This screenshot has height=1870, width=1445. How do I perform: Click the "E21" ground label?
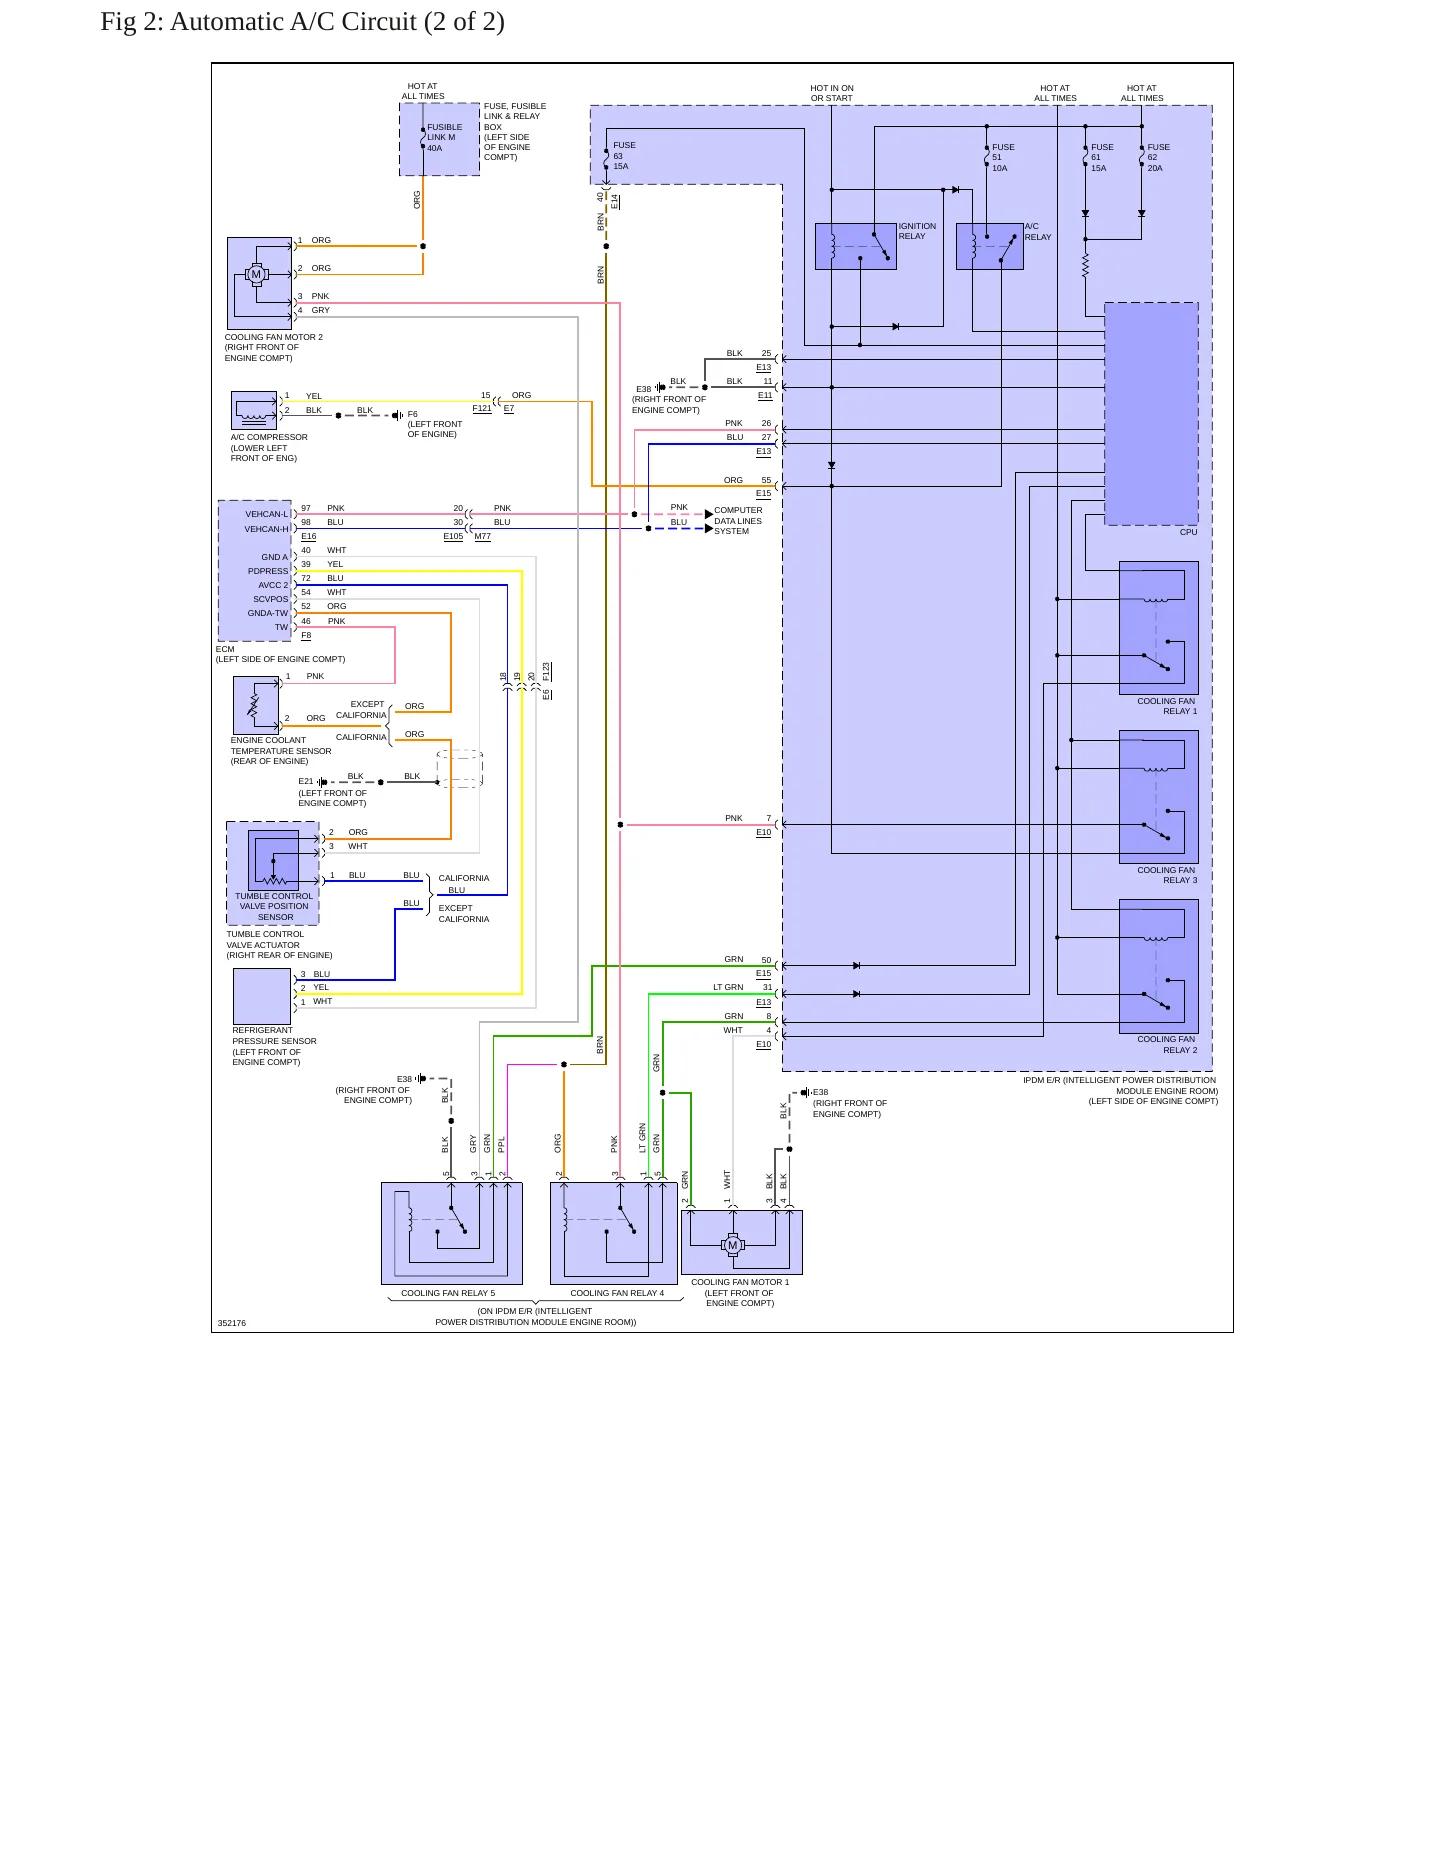pos(306,781)
